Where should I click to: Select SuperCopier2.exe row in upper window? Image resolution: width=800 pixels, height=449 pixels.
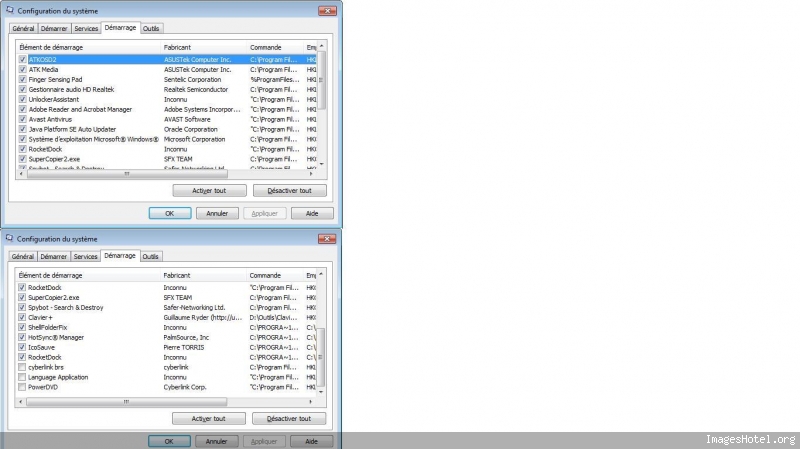click(x=167, y=159)
